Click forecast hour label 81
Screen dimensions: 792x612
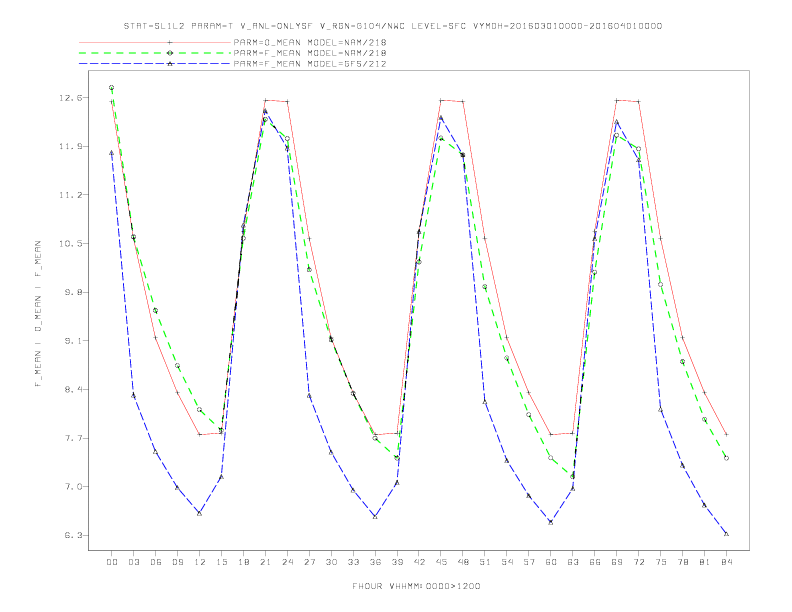coord(705,562)
